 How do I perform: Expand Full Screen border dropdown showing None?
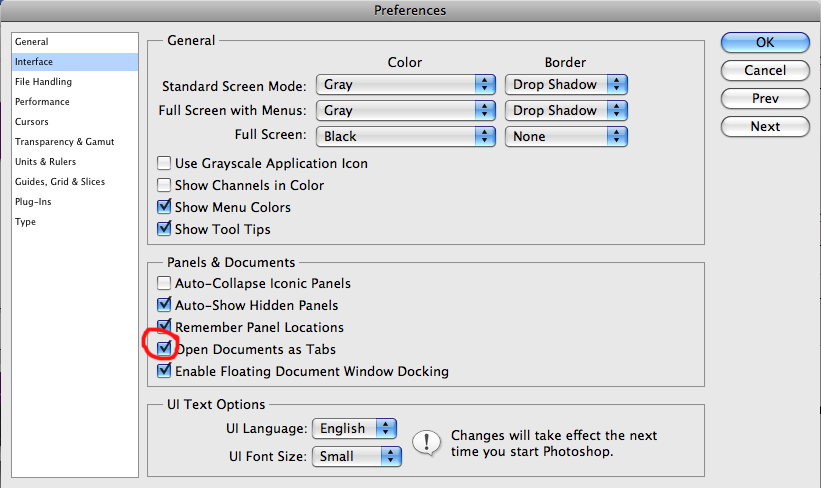pyautogui.click(x=566, y=136)
